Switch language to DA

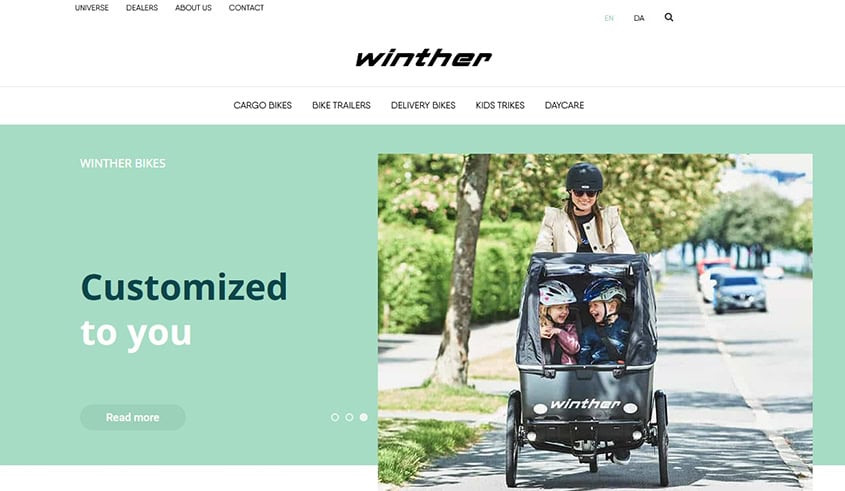(x=639, y=18)
